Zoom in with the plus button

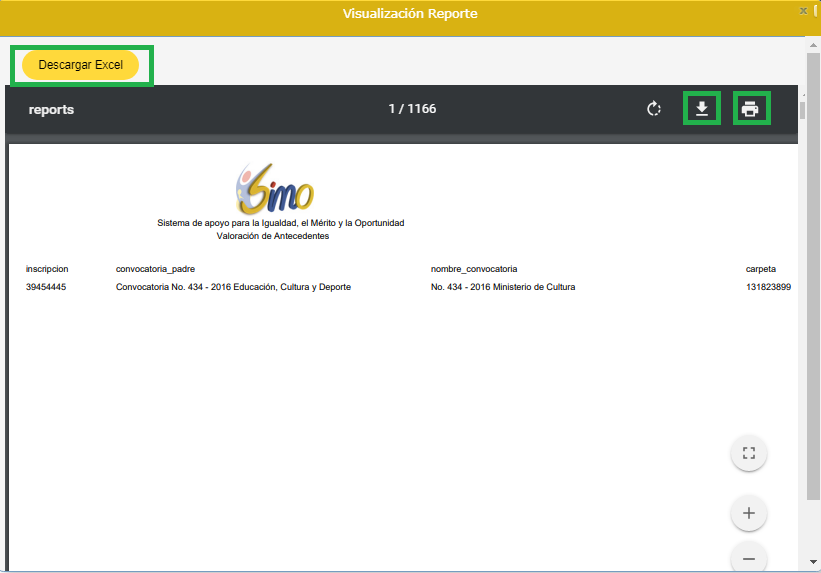[748, 514]
